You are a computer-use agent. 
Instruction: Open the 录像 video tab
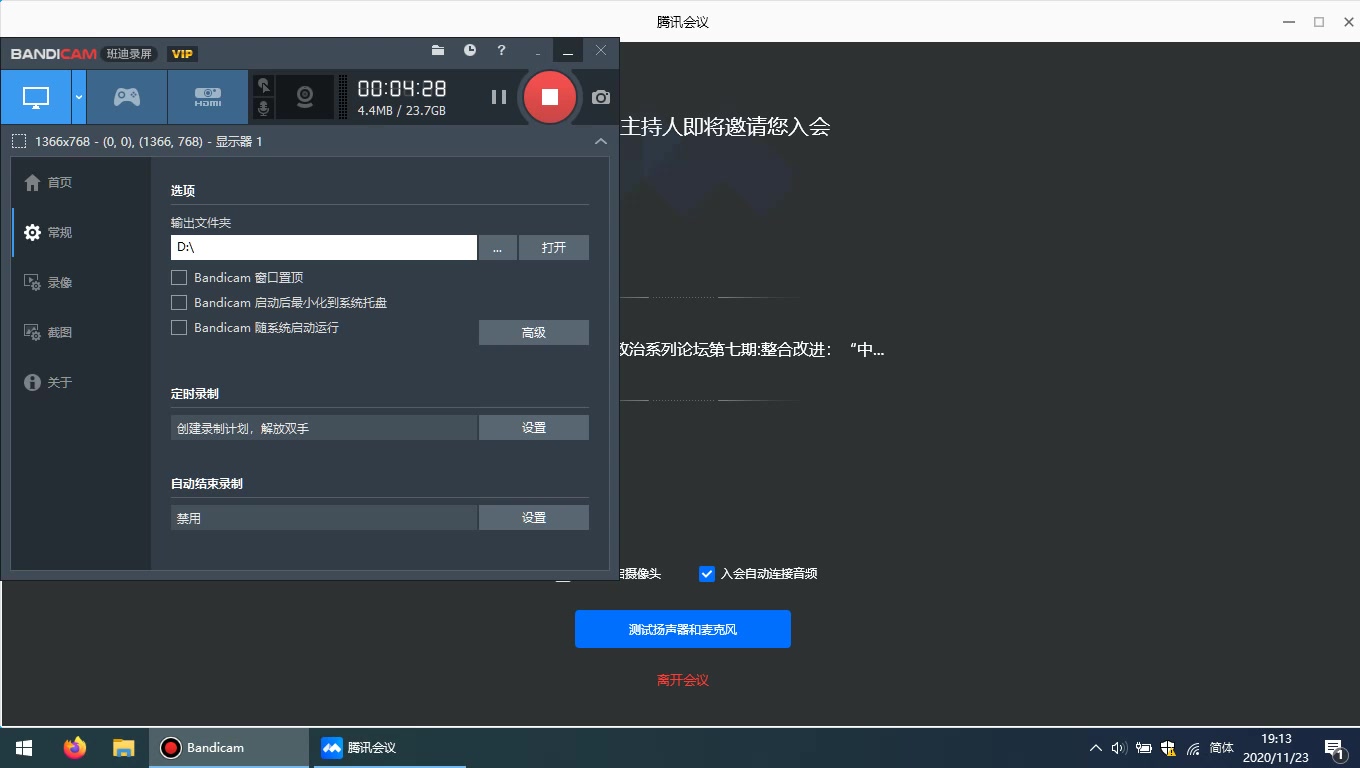(81, 282)
